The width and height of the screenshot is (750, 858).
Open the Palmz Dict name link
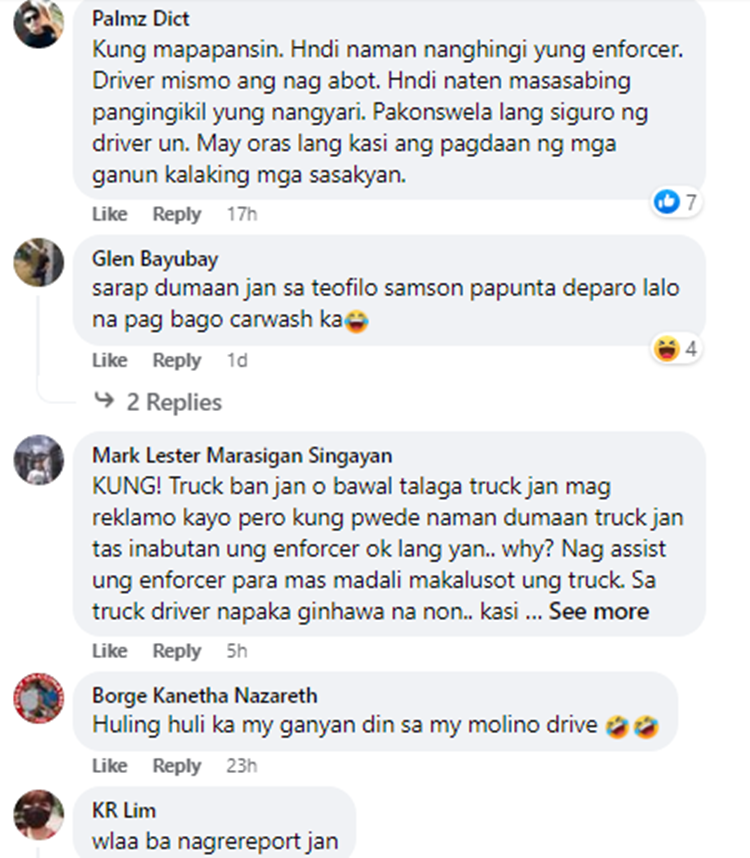click(141, 19)
